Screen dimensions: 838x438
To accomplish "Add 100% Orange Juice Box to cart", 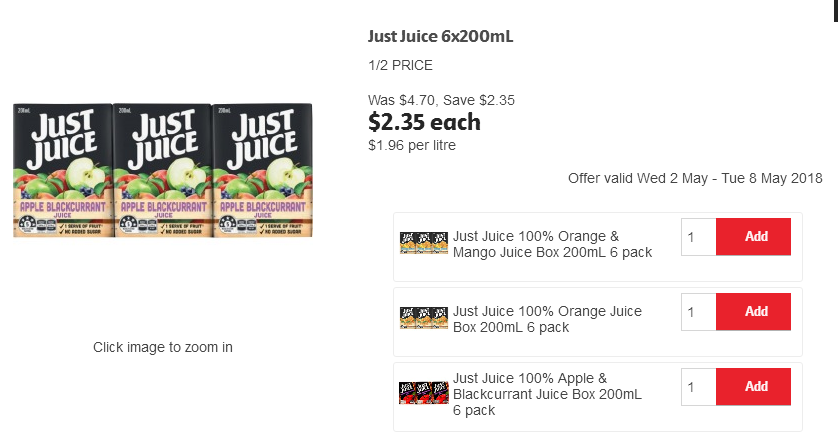I will [753, 311].
